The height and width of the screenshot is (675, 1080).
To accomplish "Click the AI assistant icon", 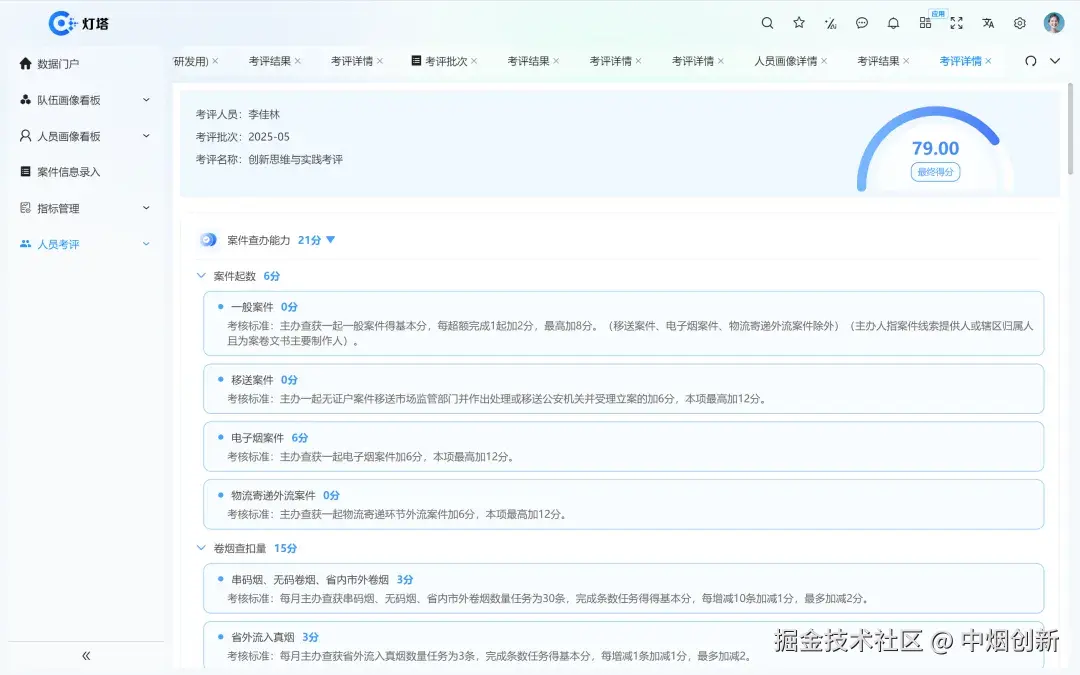I will click(x=829, y=22).
